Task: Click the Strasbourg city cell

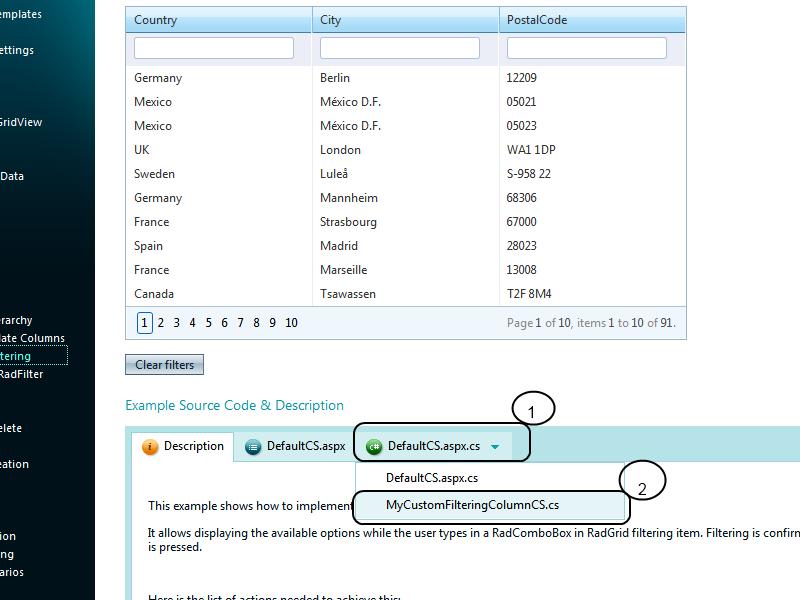Action: tap(348, 222)
